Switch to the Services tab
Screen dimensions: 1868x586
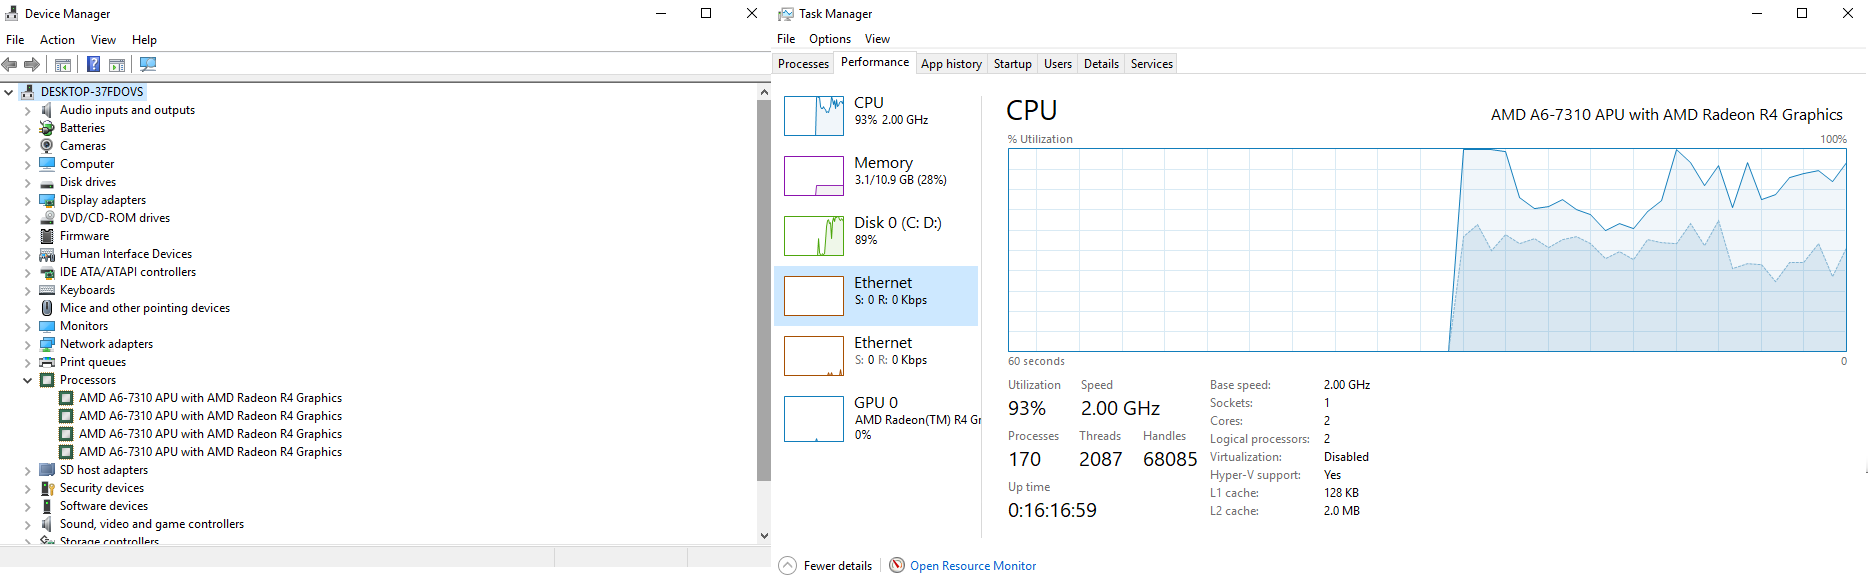pos(1152,64)
